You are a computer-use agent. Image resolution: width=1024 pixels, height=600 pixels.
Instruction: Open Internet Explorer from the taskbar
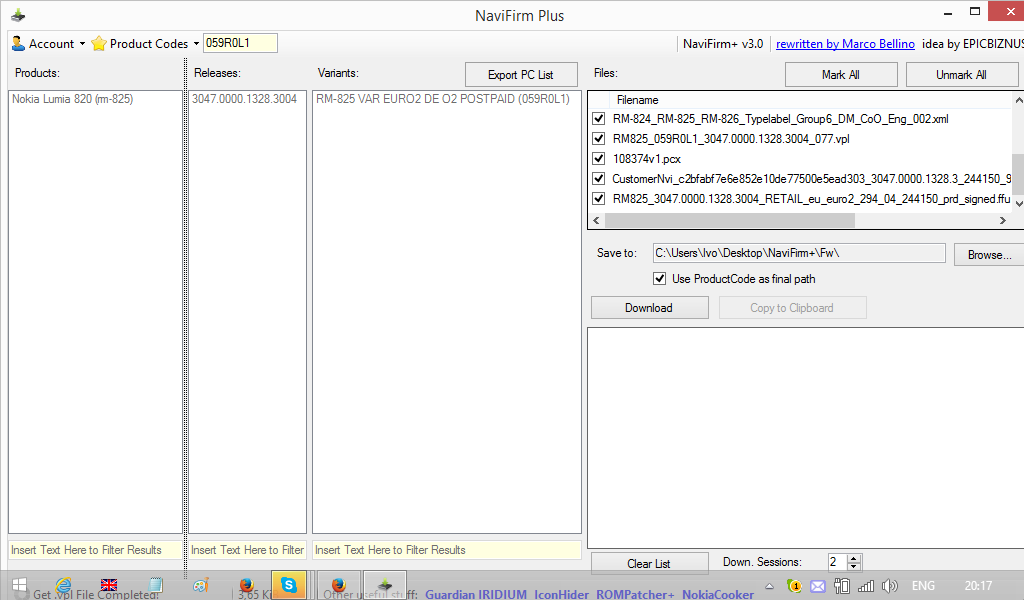[x=63, y=585]
